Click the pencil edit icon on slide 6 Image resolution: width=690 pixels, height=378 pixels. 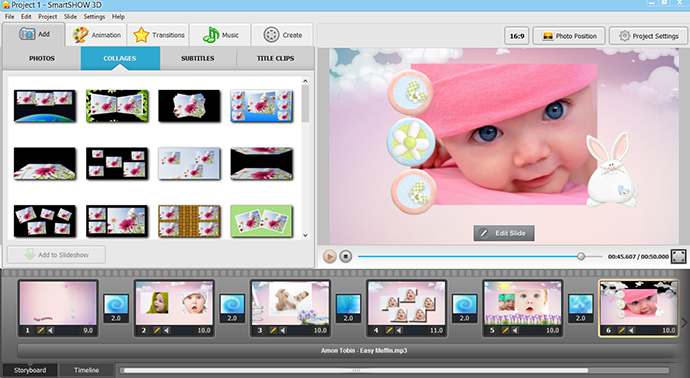[x=622, y=330]
